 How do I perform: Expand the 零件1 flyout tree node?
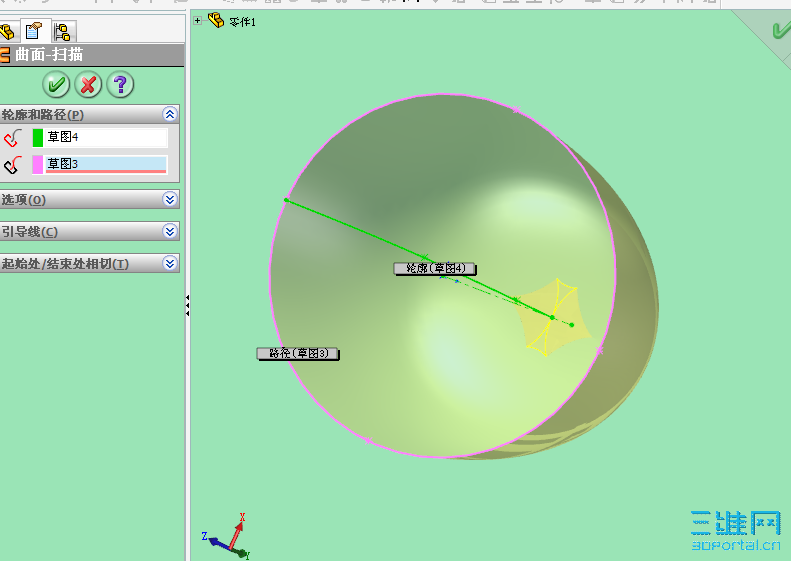(x=198, y=21)
